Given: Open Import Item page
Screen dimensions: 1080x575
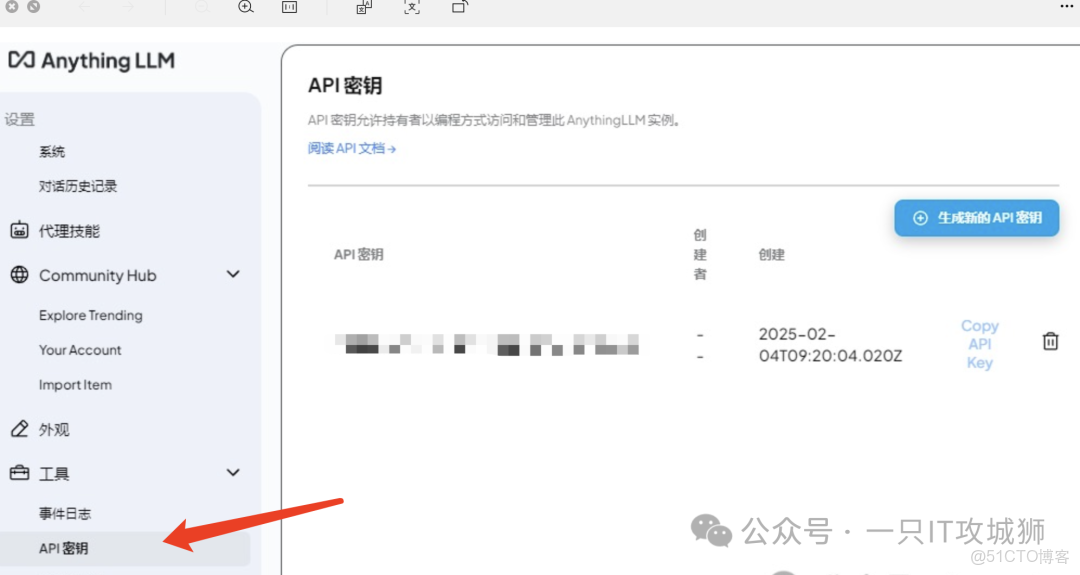Looking at the screenshot, I should pyautogui.click(x=75, y=385).
